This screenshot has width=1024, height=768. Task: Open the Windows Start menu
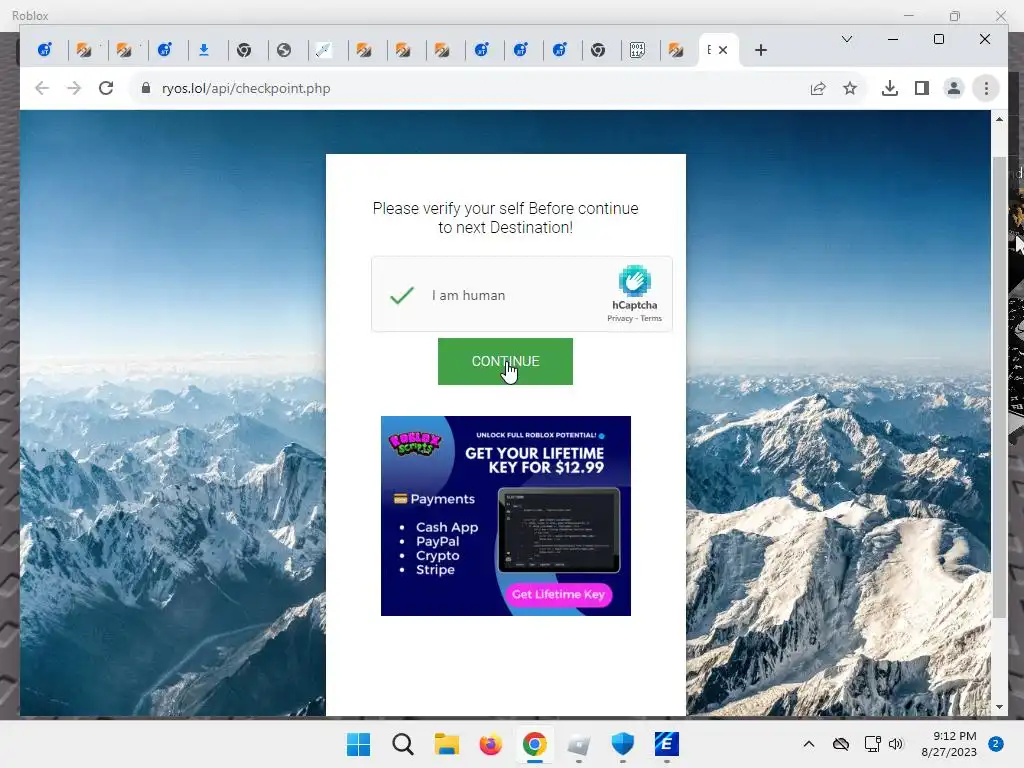(x=358, y=744)
